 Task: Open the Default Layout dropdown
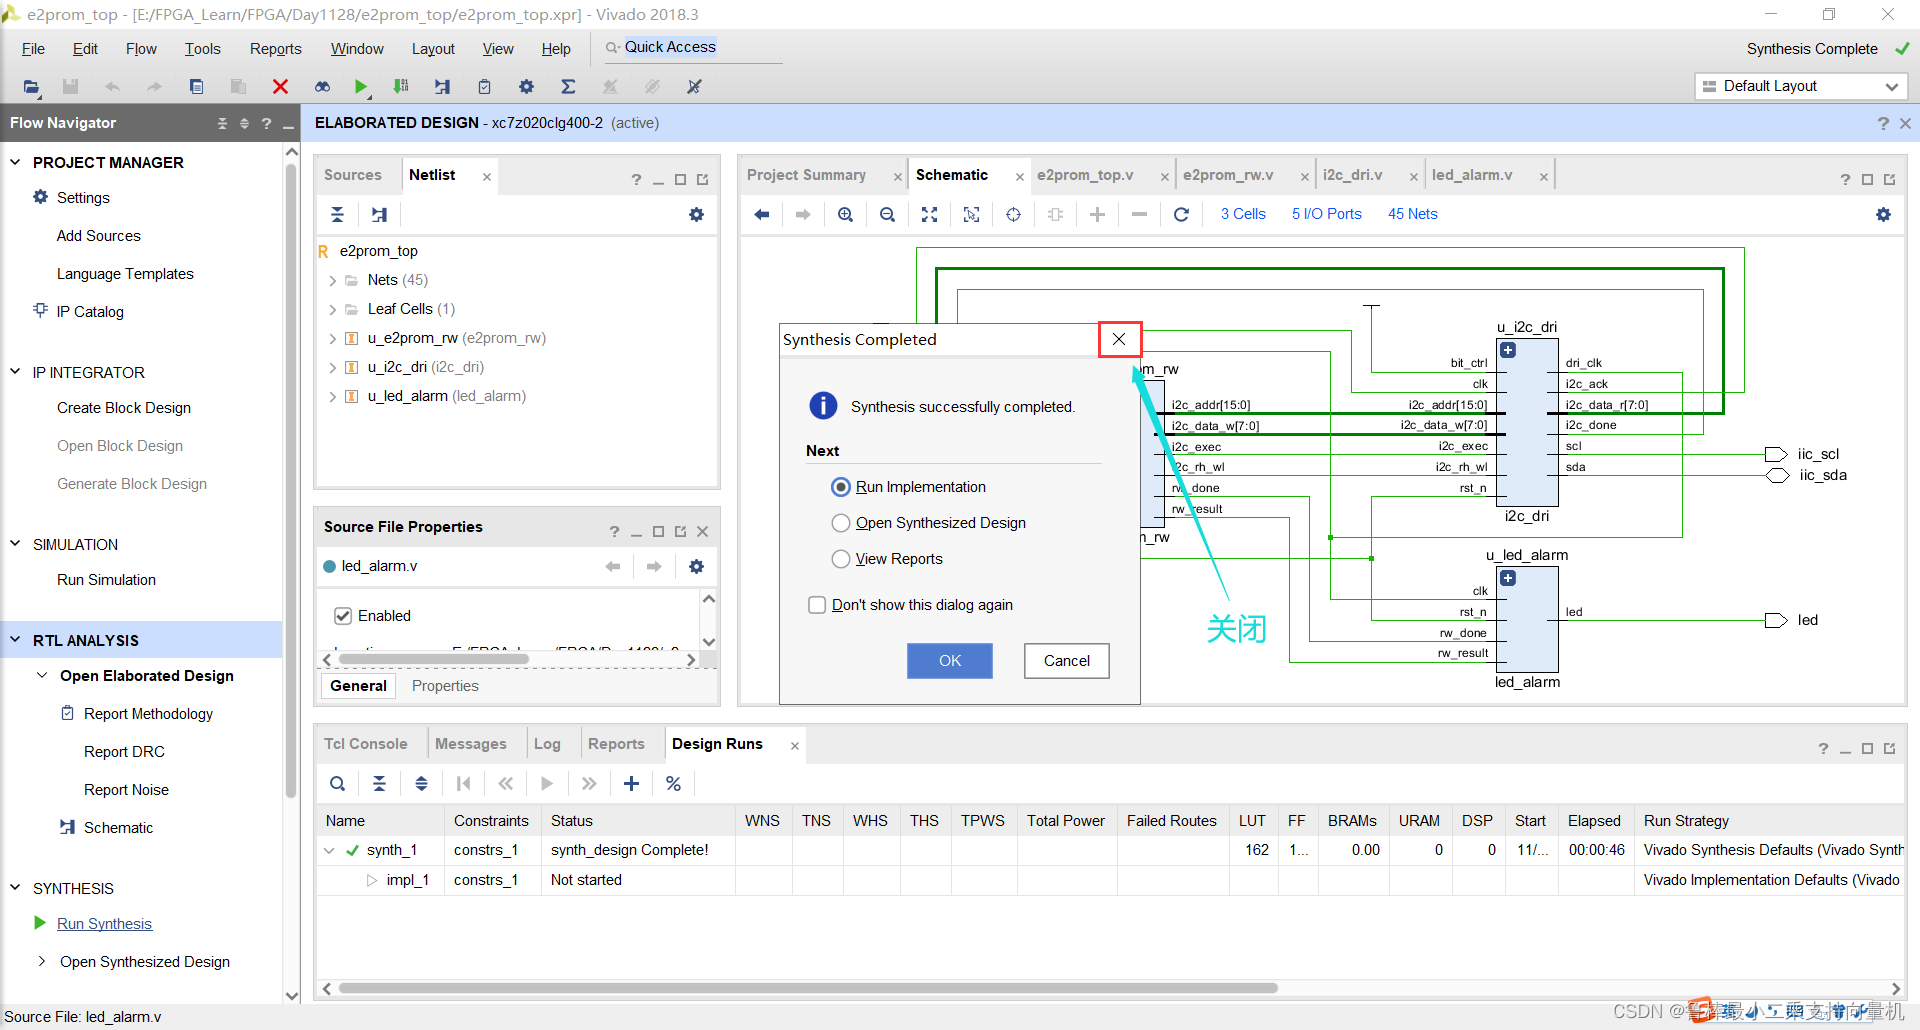1801,86
